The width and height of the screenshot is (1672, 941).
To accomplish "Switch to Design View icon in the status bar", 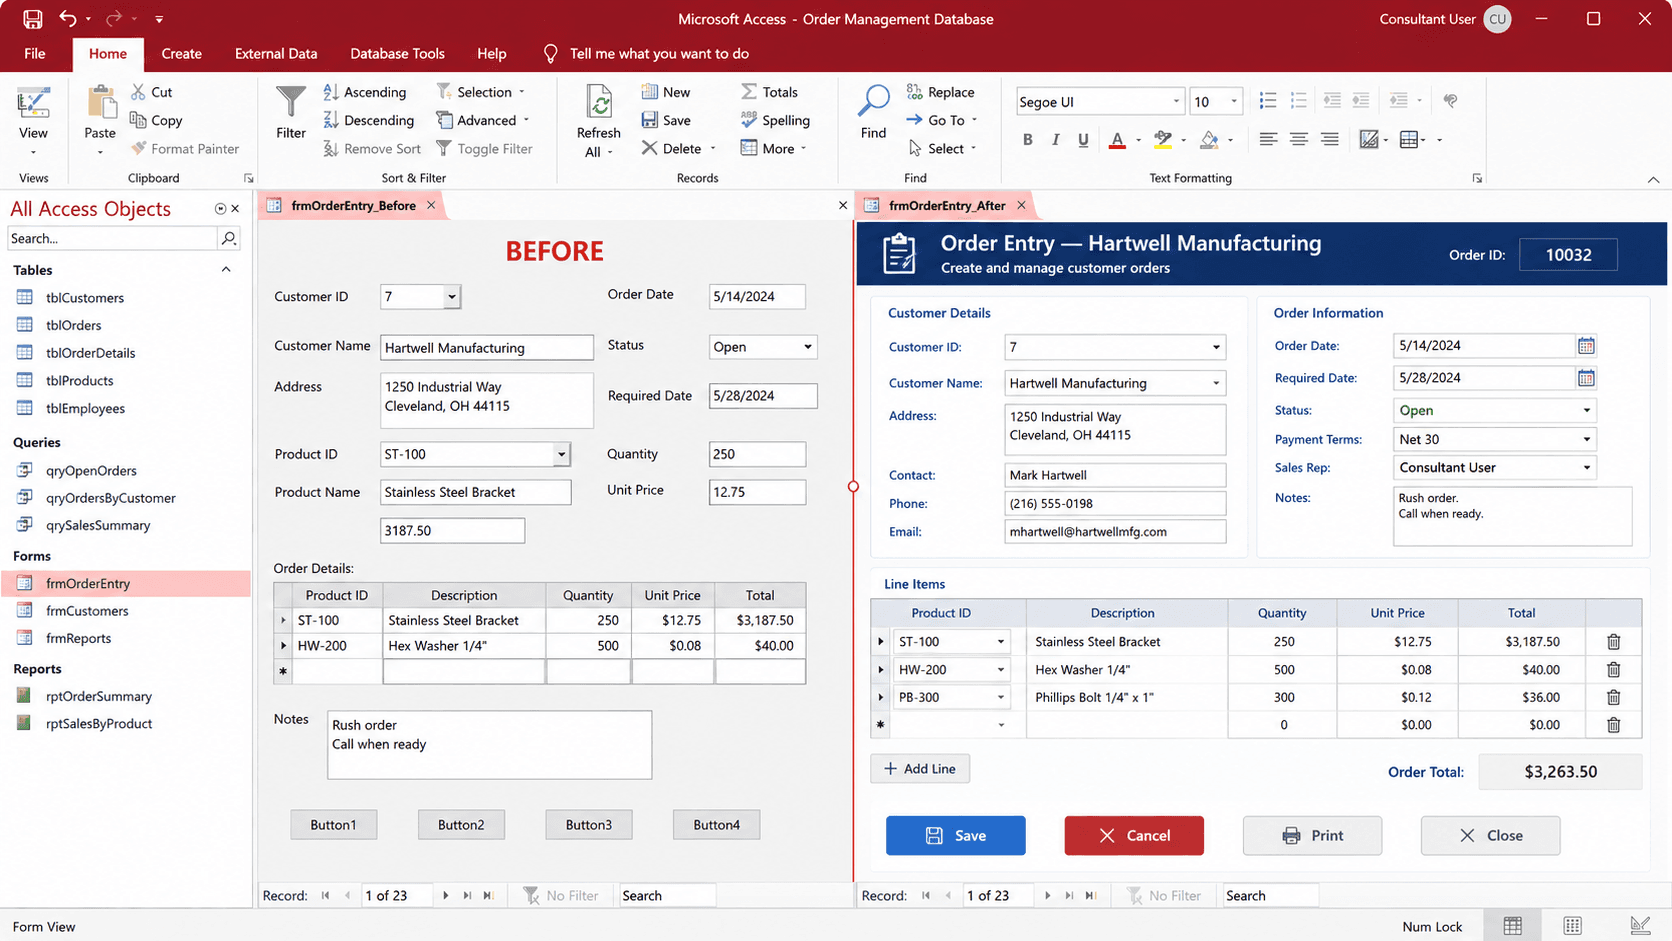I will [x=1640, y=926].
